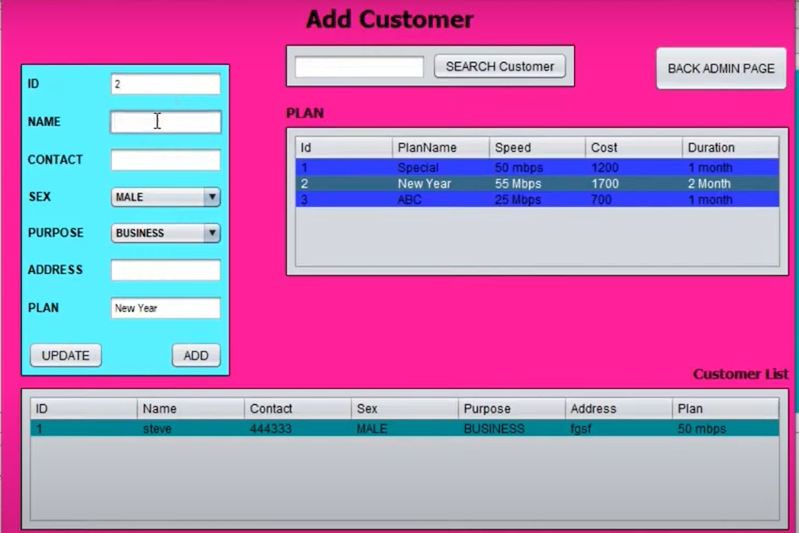
Task: Click the PlanName column header
Action: (441, 148)
